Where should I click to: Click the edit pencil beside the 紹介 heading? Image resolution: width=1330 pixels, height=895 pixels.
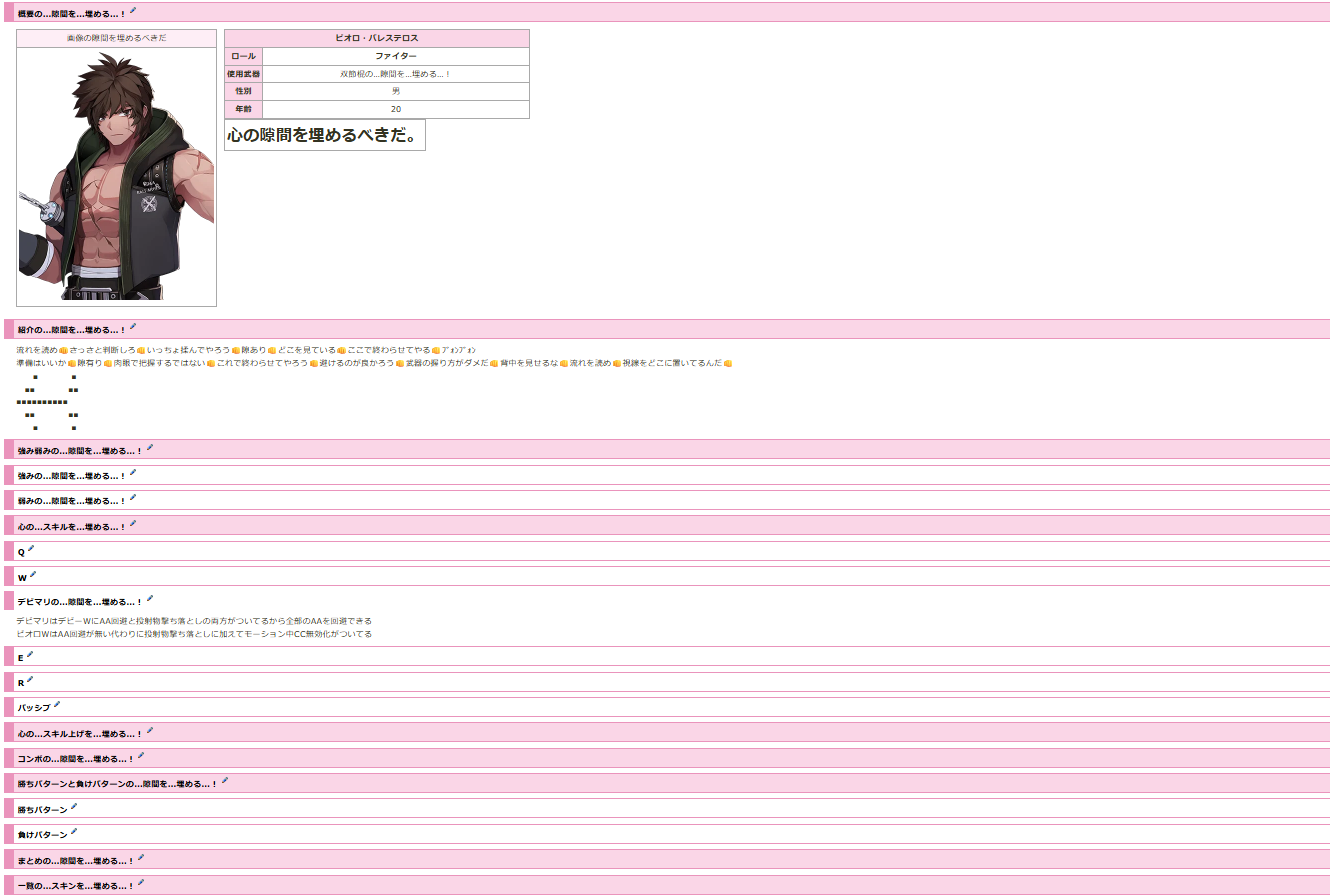click(133, 327)
